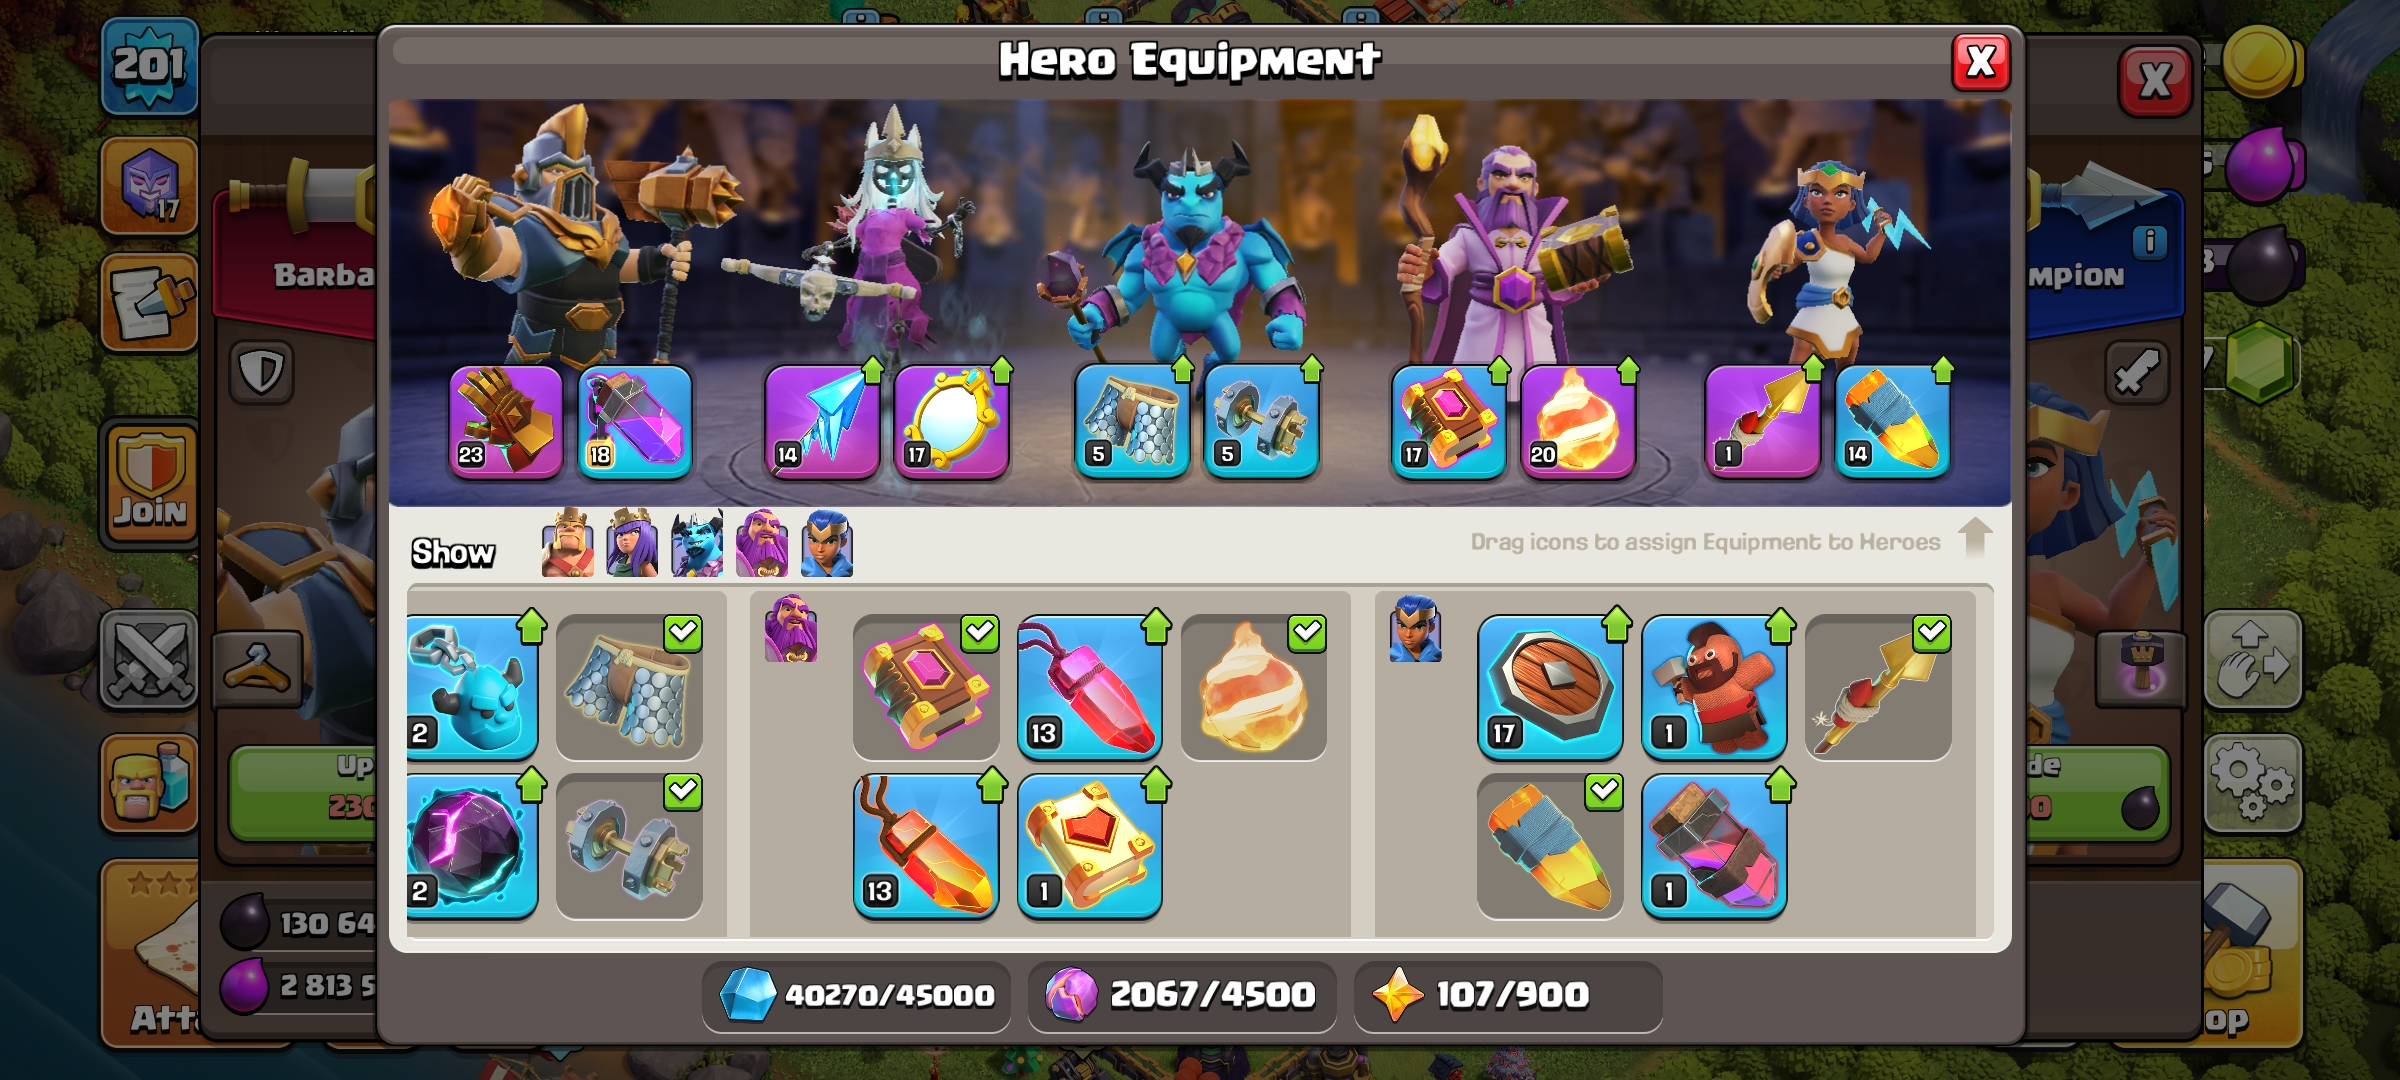Filter equipment by Archer Queen portrait
This screenshot has height=1080, width=2400.
(632, 543)
